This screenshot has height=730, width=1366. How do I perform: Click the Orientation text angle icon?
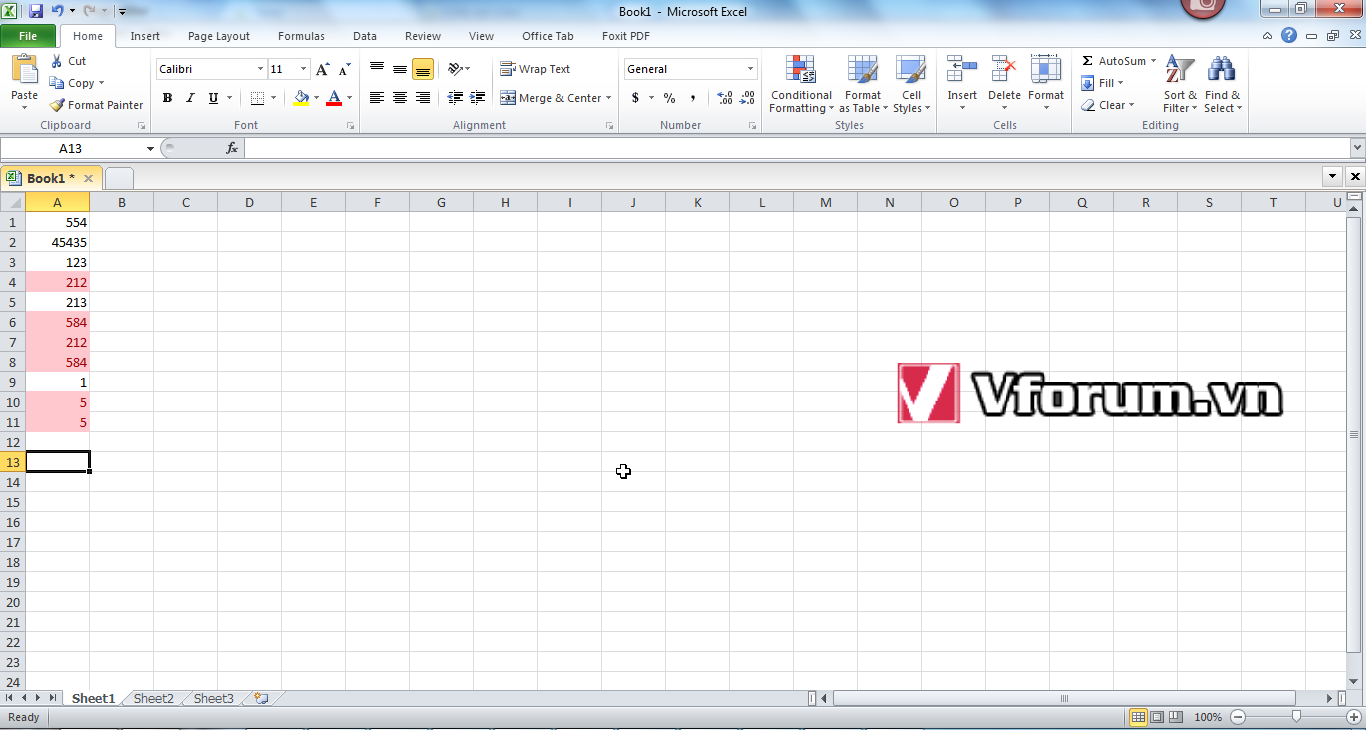click(455, 69)
